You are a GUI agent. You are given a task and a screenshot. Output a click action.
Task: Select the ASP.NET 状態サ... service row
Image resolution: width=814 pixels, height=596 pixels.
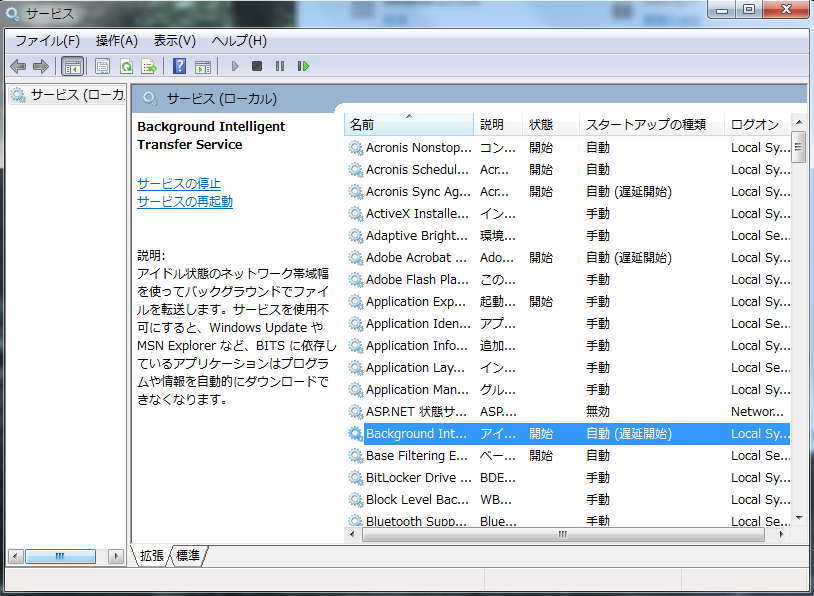(x=568, y=412)
